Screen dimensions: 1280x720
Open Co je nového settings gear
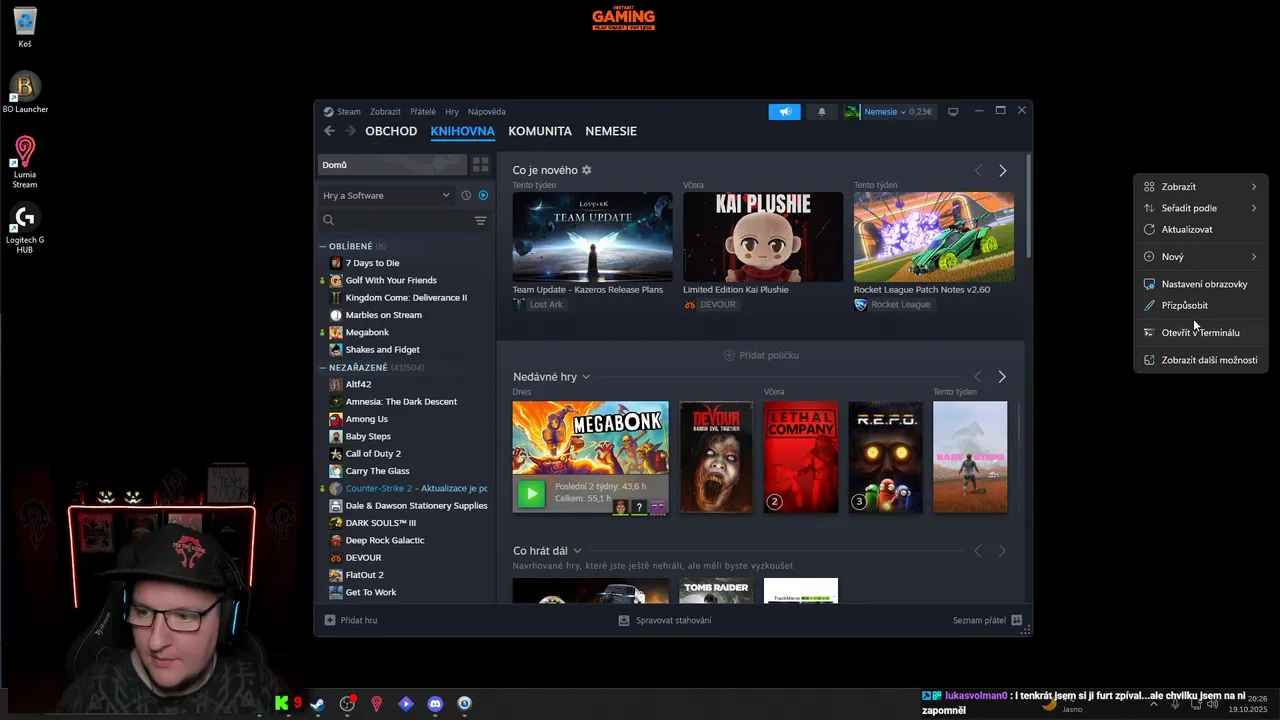[x=587, y=170]
